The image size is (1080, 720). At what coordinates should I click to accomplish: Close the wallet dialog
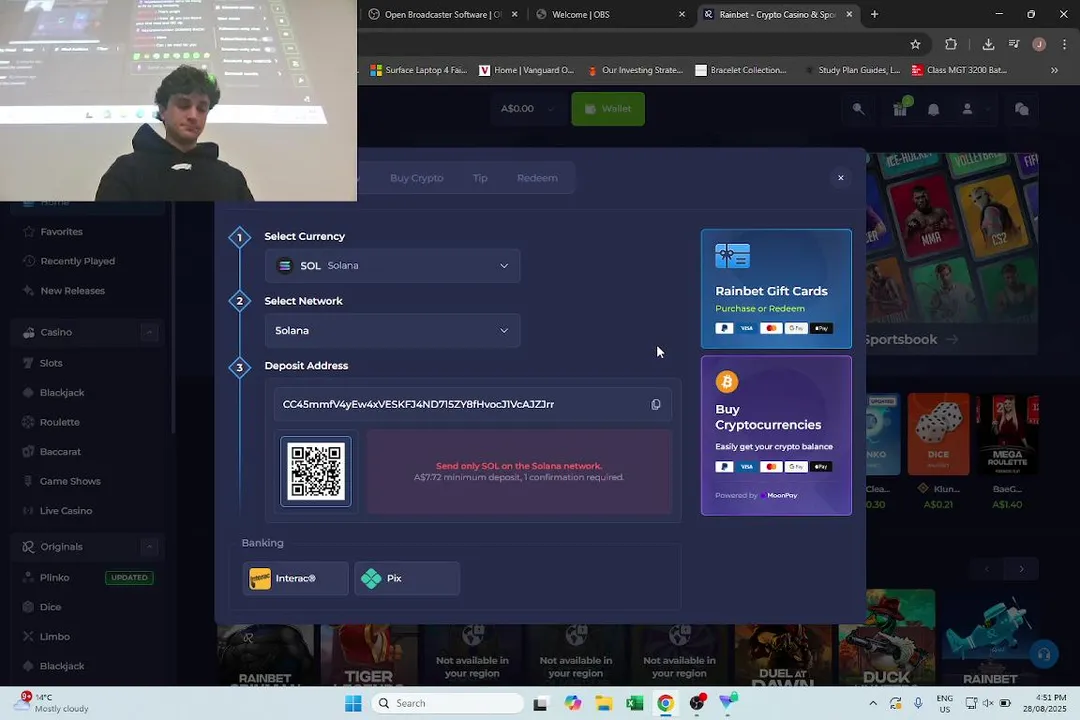point(840,178)
